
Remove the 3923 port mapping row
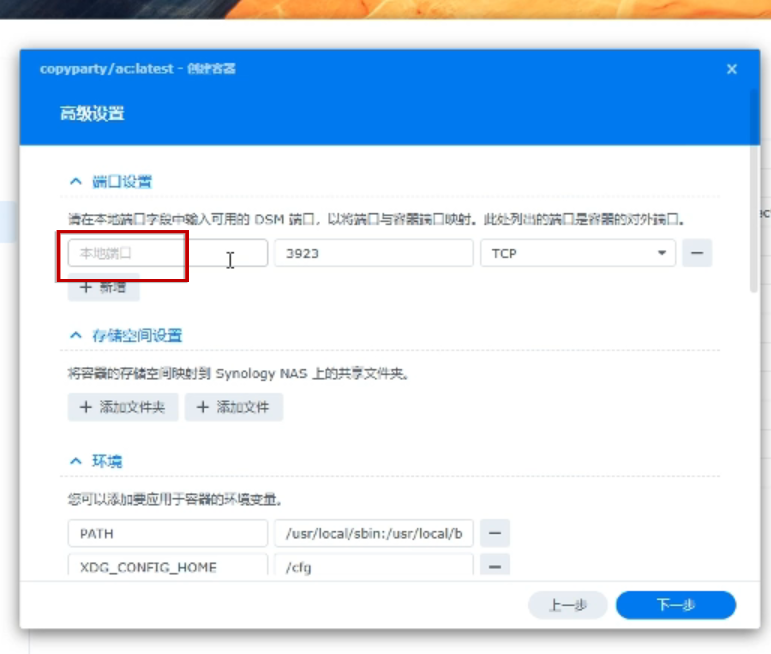[x=696, y=254]
